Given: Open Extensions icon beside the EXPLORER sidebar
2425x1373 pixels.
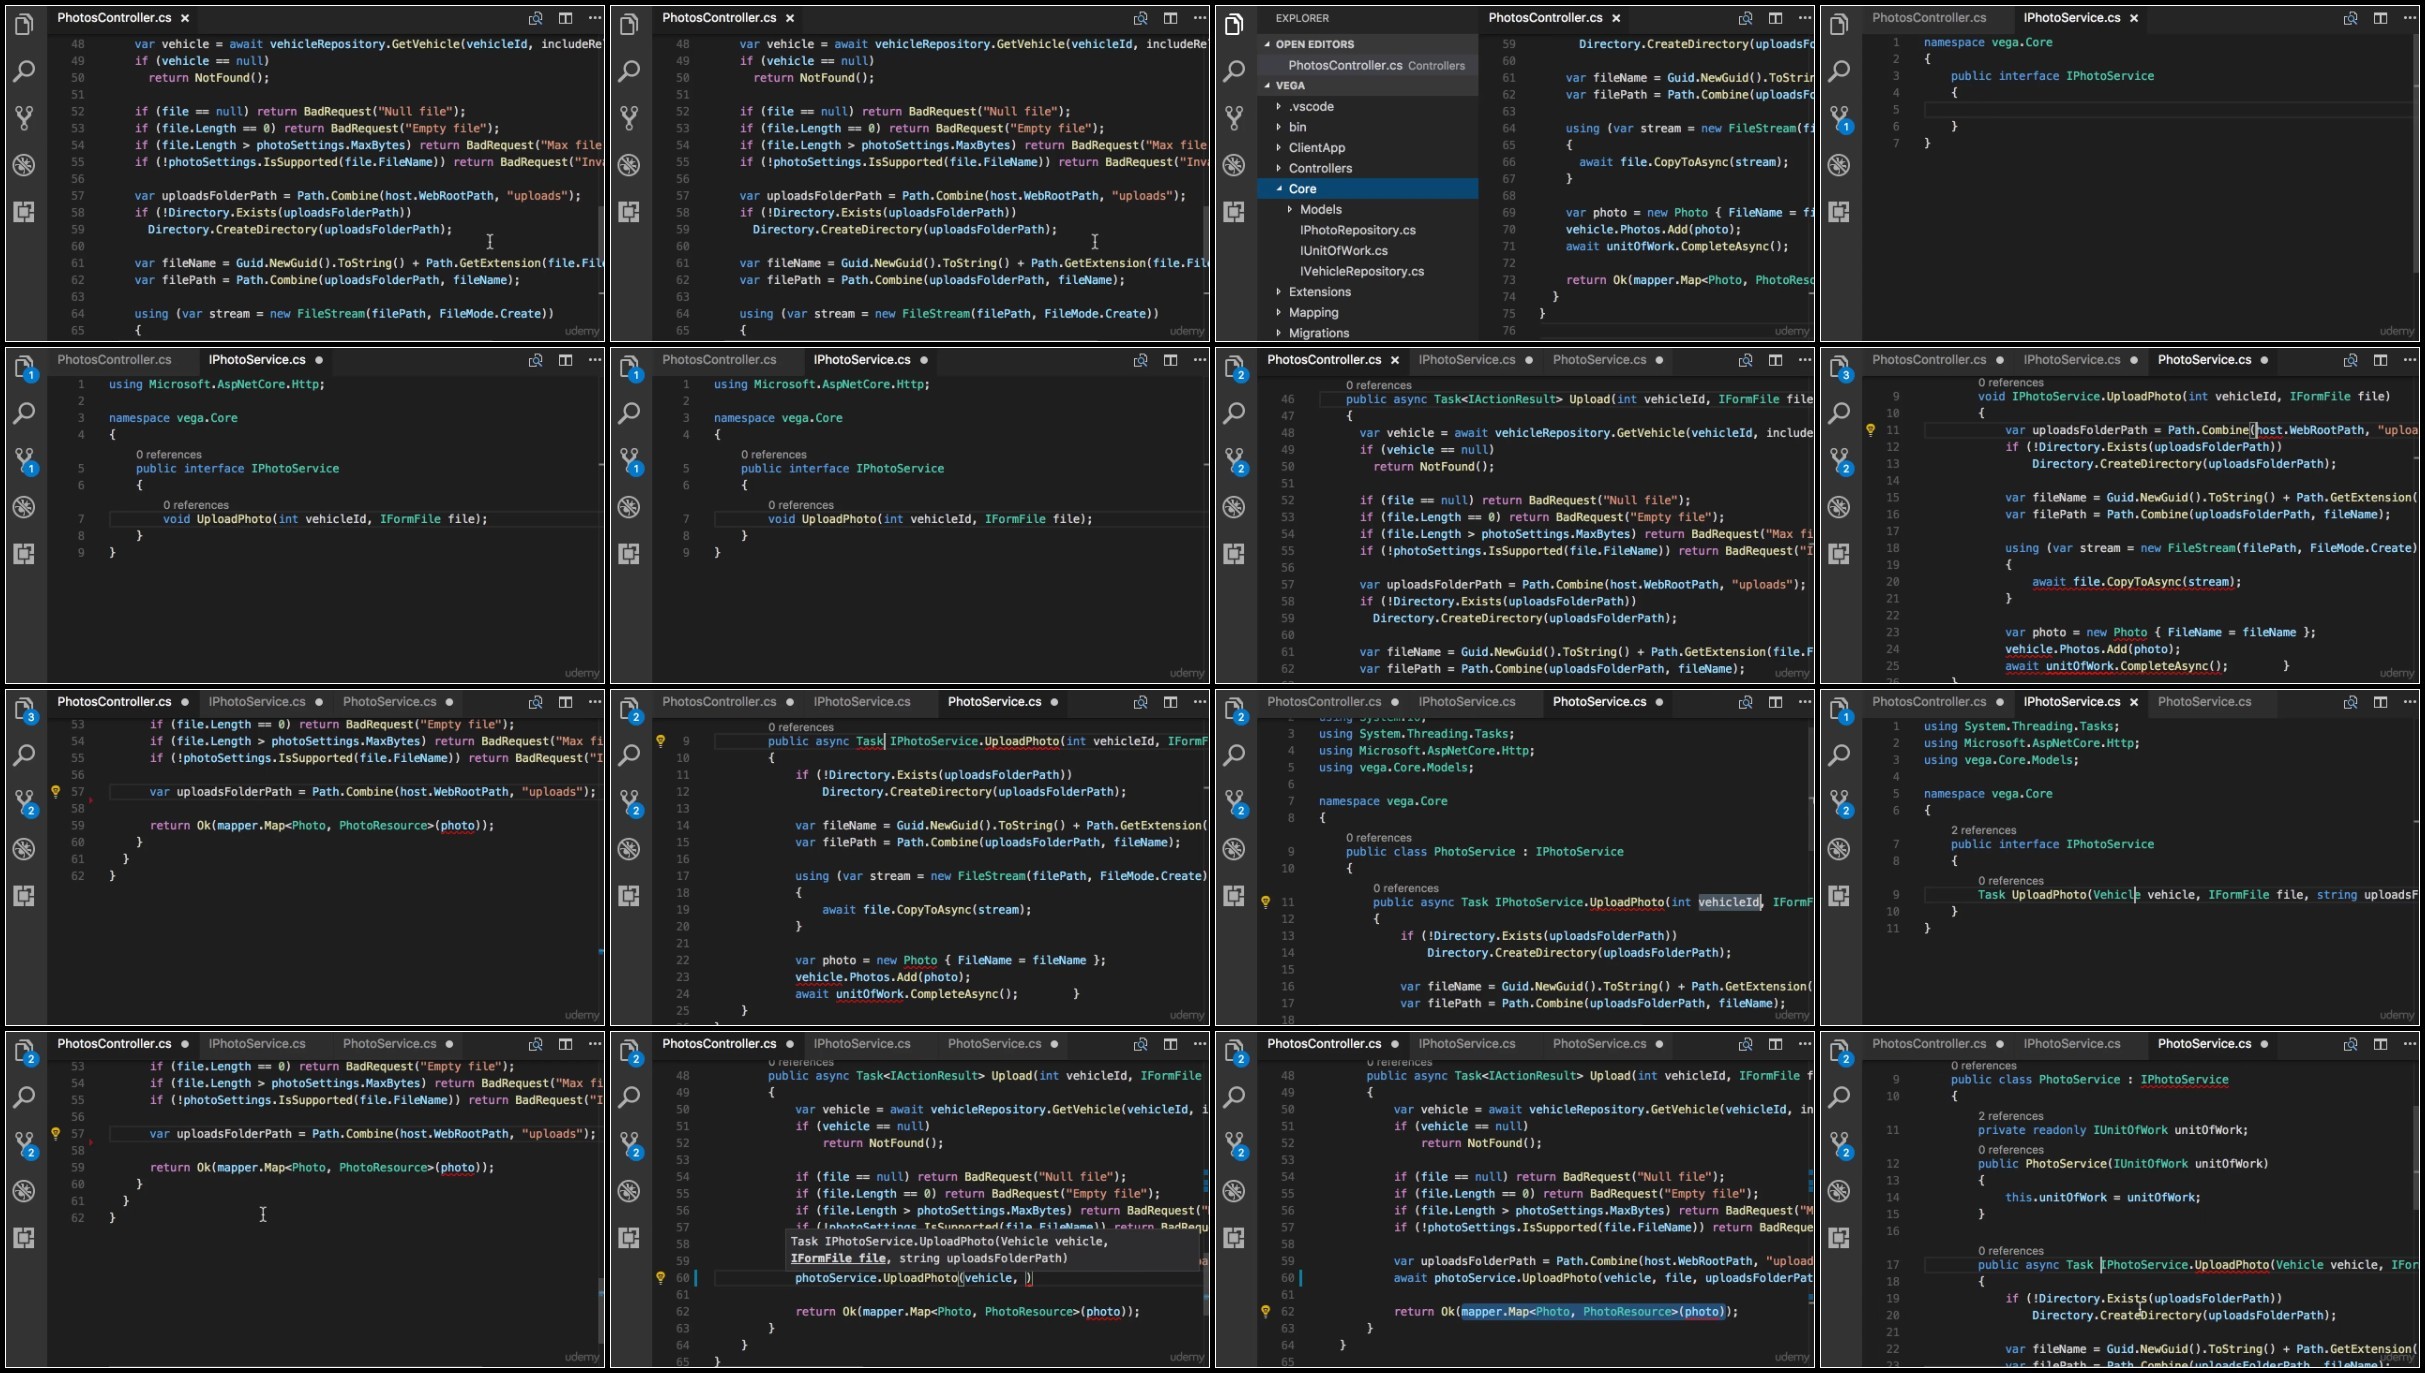Looking at the screenshot, I should pyautogui.click(x=1234, y=212).
